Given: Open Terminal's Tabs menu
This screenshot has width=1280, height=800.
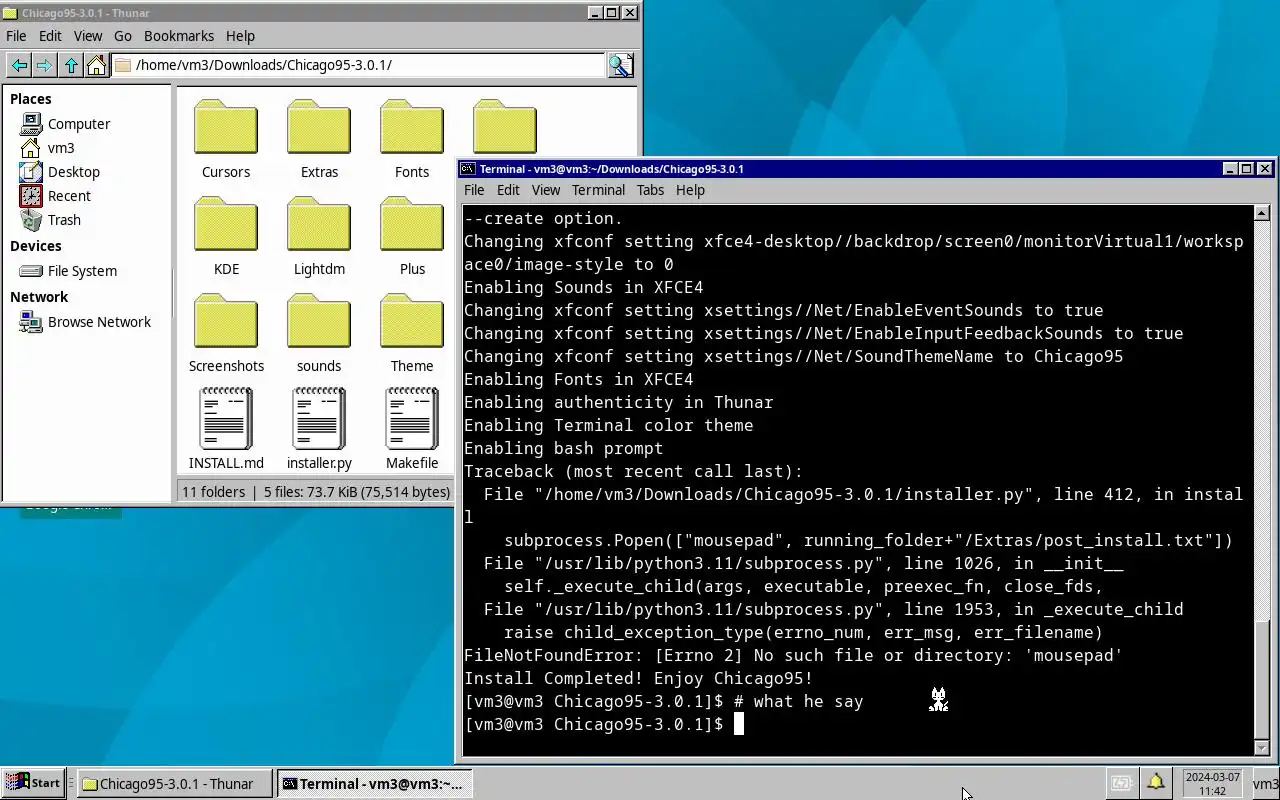Looking at the screenshot, I should (650, 190).
